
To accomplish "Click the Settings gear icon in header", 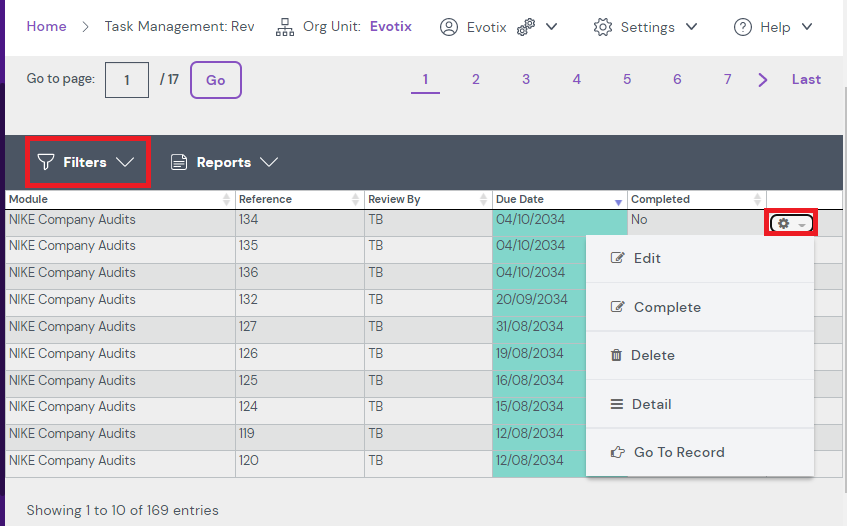I will (602, 27).
